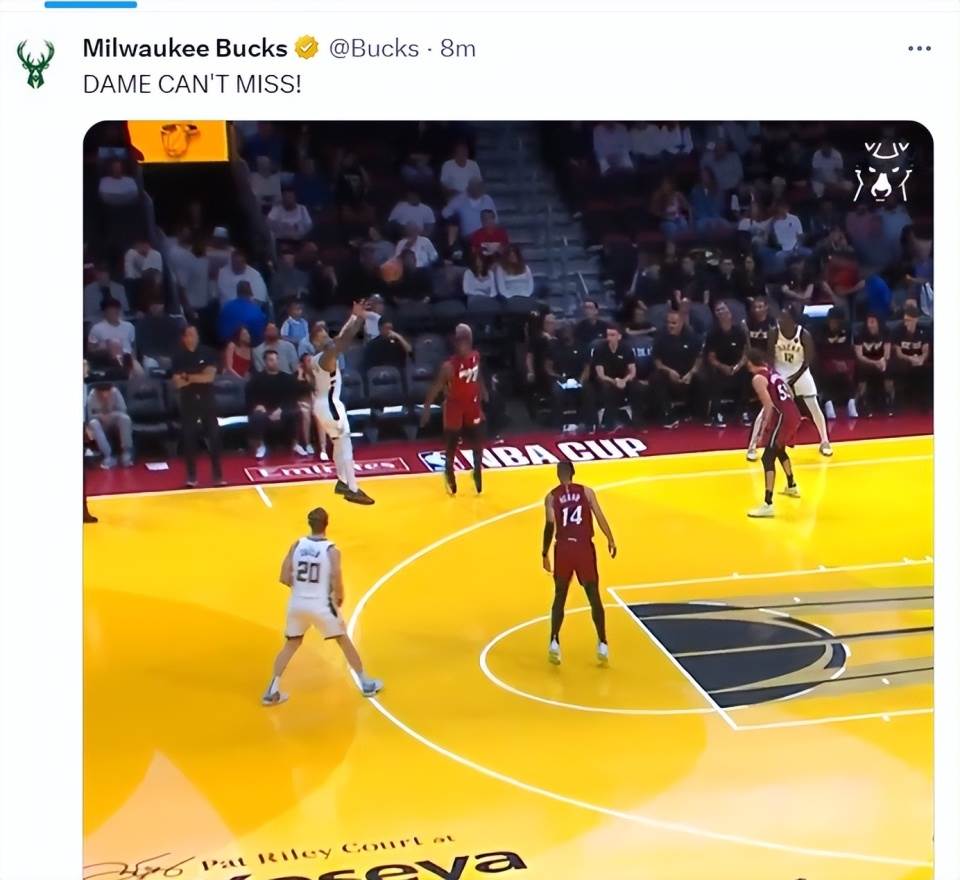This screenshot has width=960, height=880.
Task: Play the Bucks video at center court
Action: (508, 500)
